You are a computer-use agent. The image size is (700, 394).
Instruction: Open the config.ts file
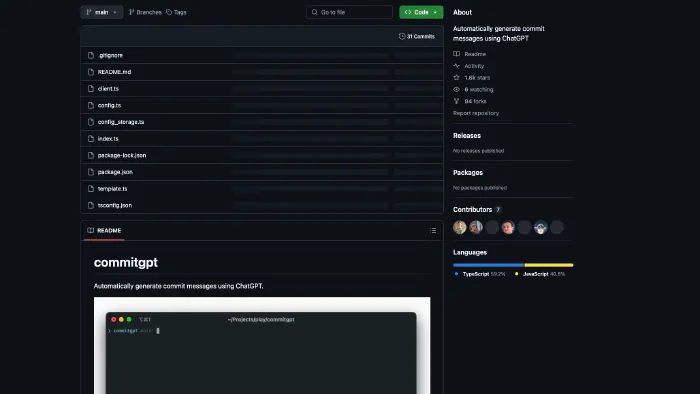109,105
